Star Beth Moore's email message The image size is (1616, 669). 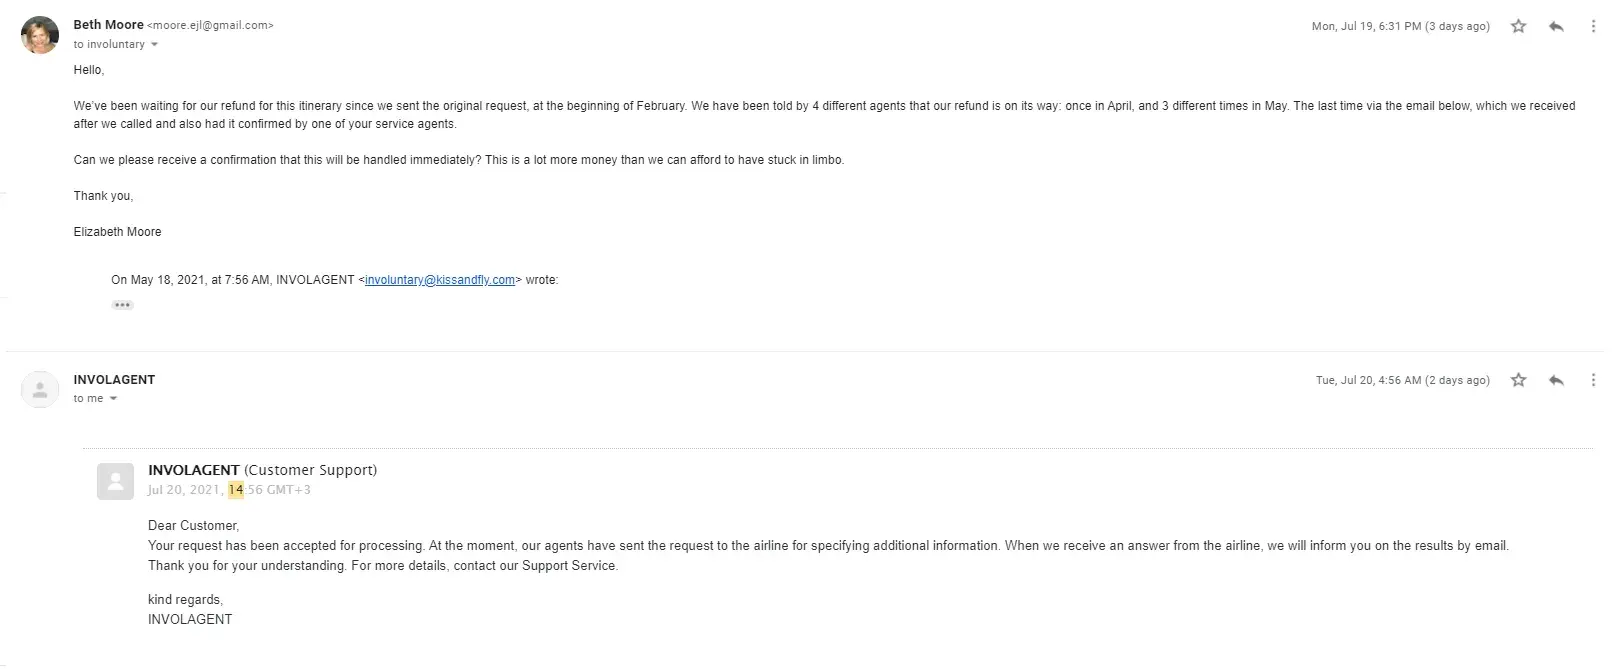pyautogui.click(x=1518, y=26)
